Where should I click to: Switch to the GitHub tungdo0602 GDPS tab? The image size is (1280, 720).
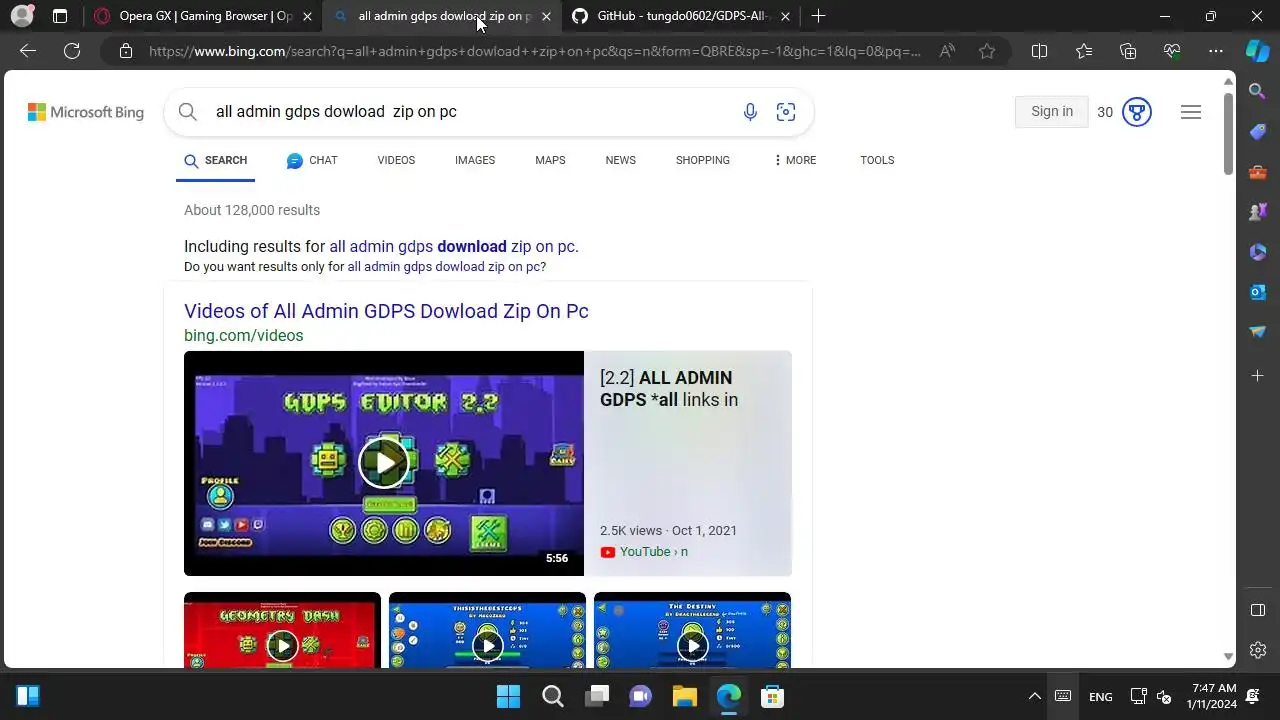[x=682, y=16]
